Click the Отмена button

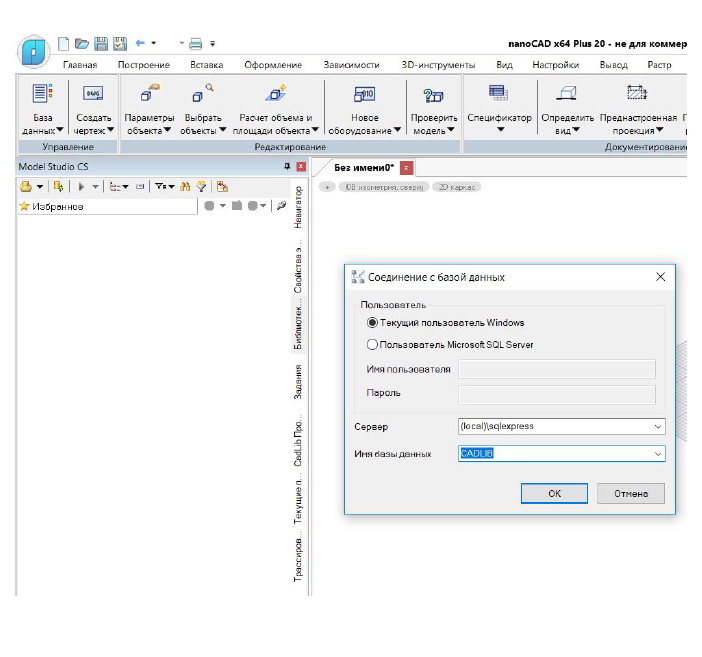point(631,494)
